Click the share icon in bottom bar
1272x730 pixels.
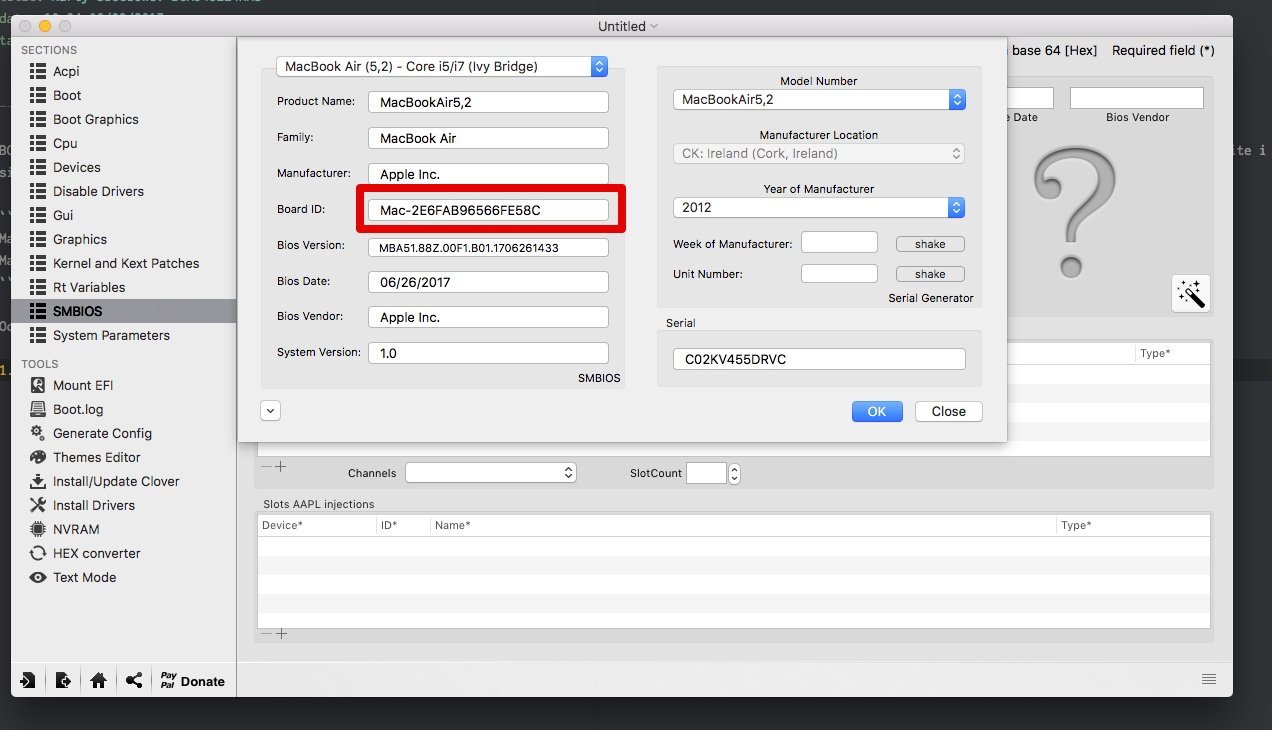tap(134, 681)
